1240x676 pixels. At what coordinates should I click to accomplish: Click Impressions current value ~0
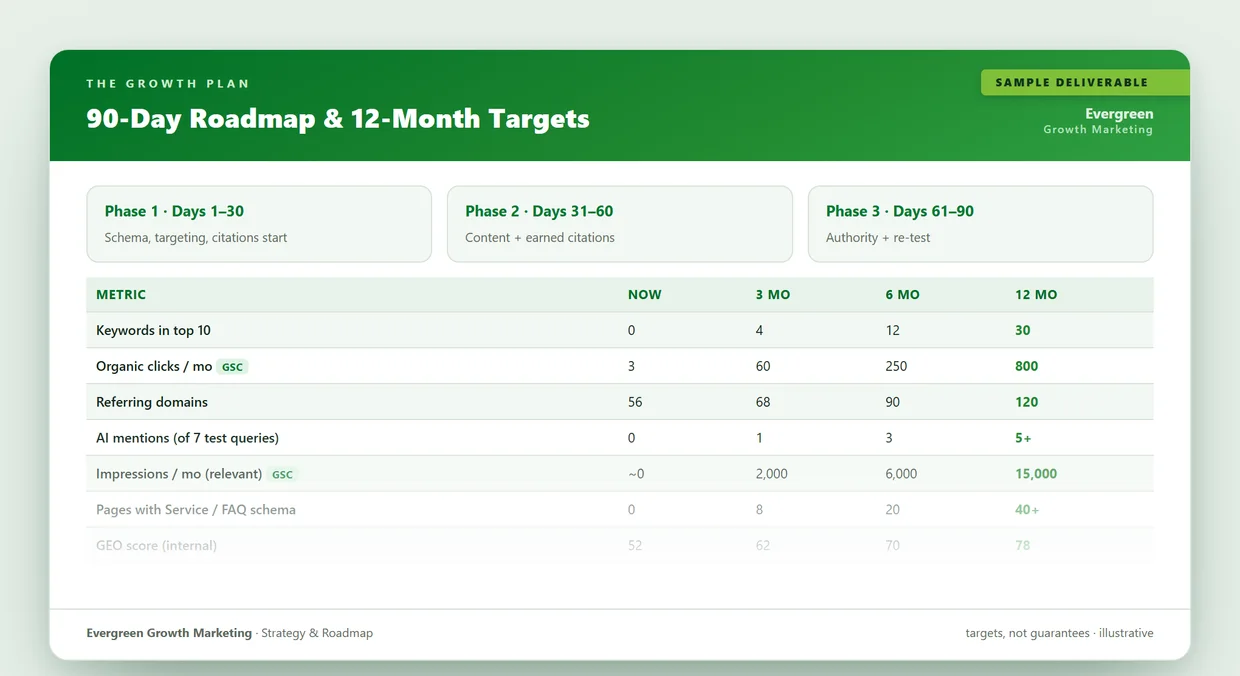636,475
